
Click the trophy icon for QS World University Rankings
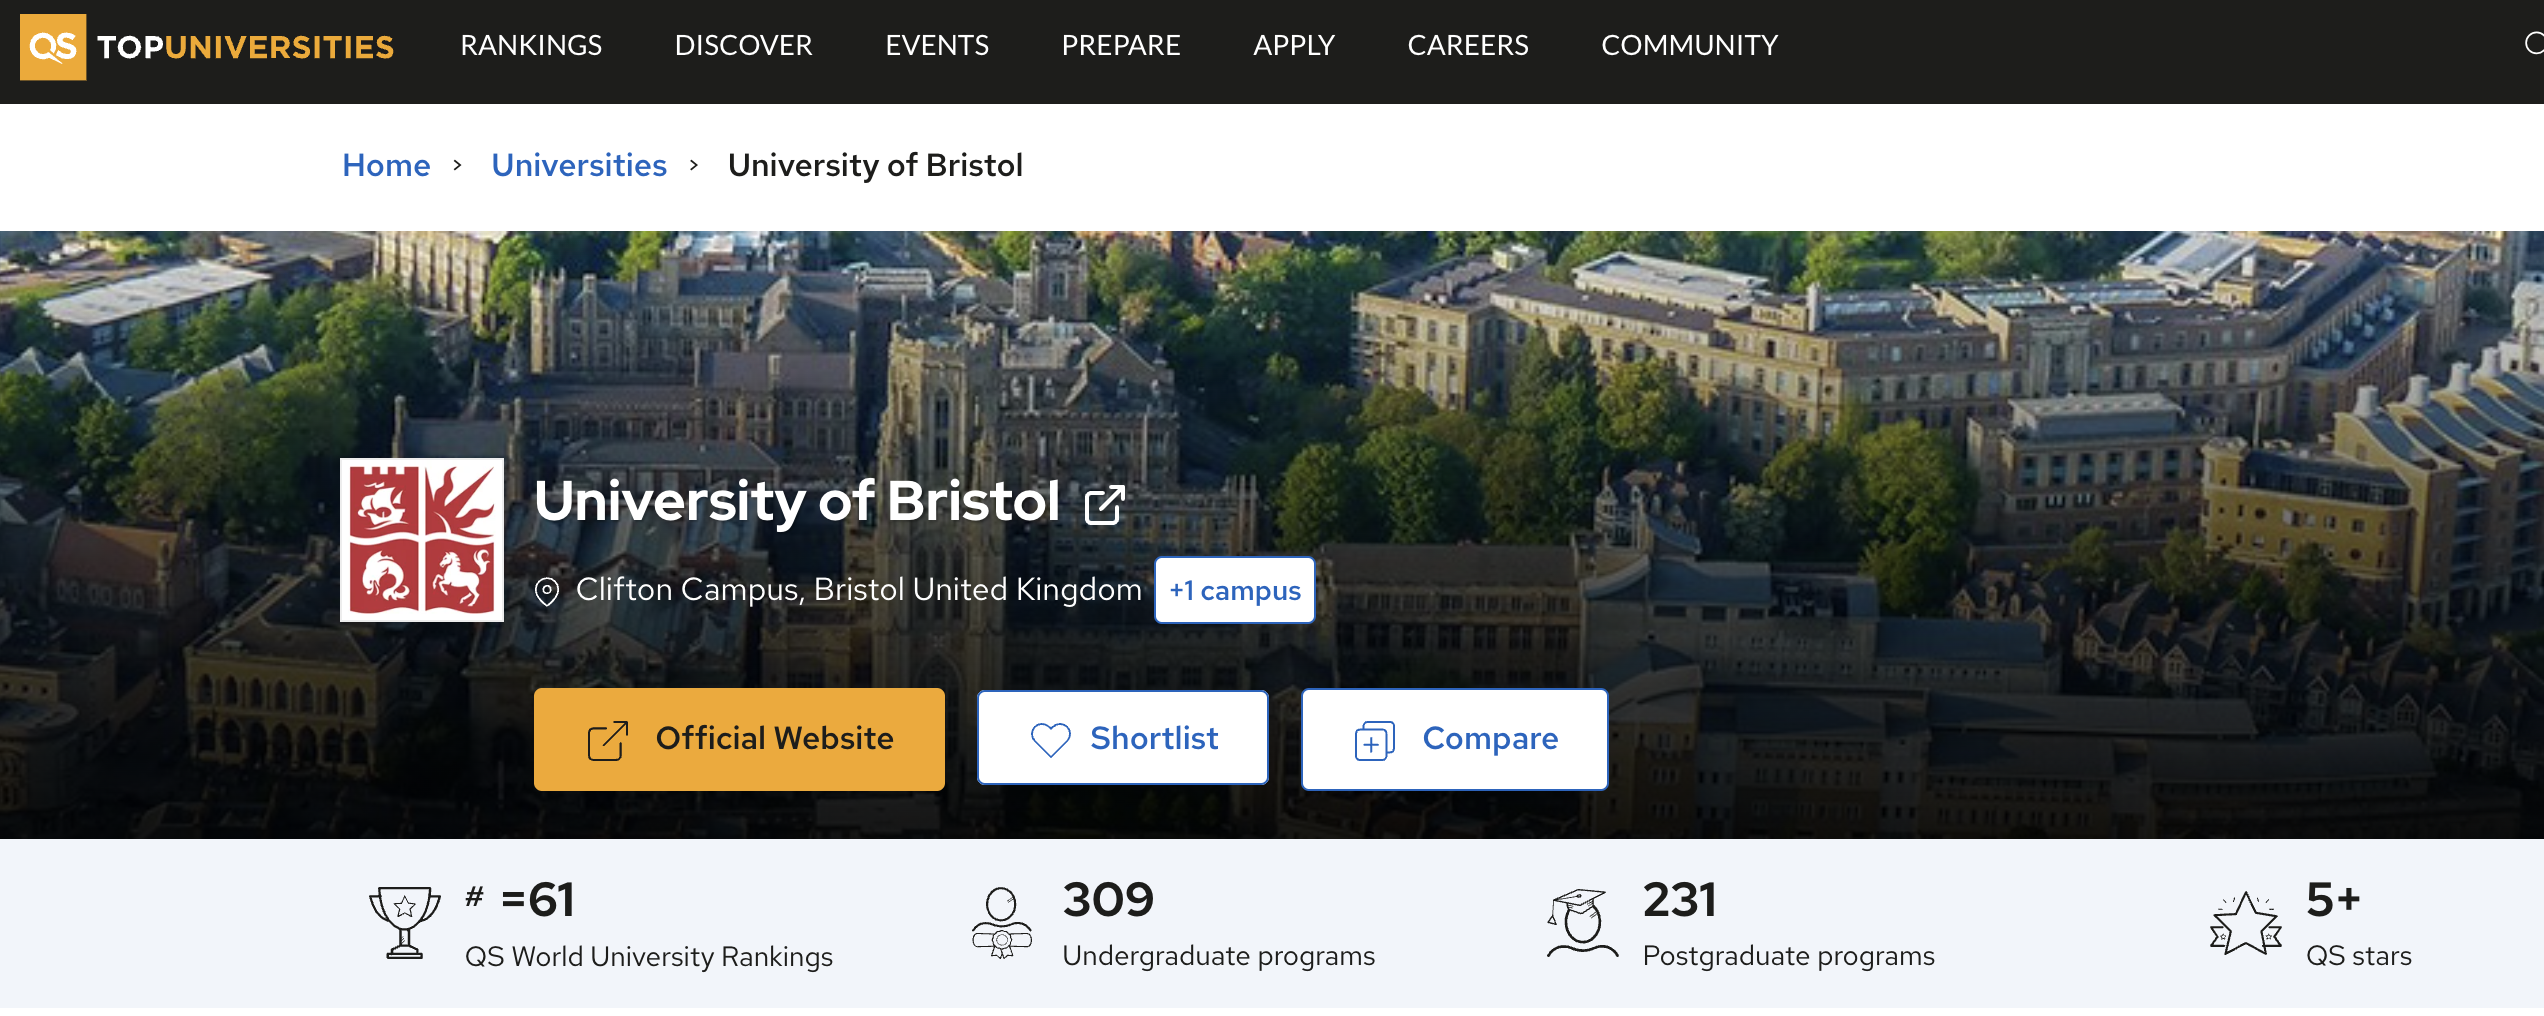(x=405, y=923)
